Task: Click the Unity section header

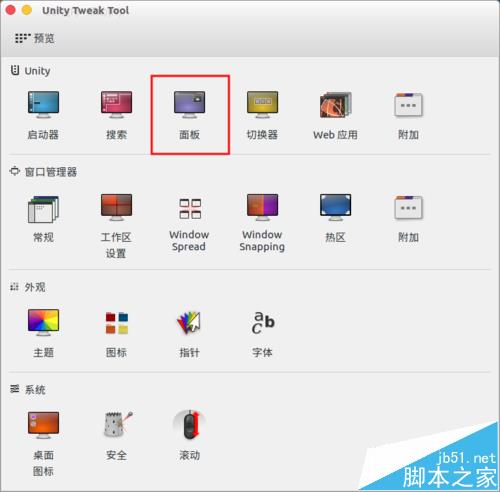Action: [30, 71]
